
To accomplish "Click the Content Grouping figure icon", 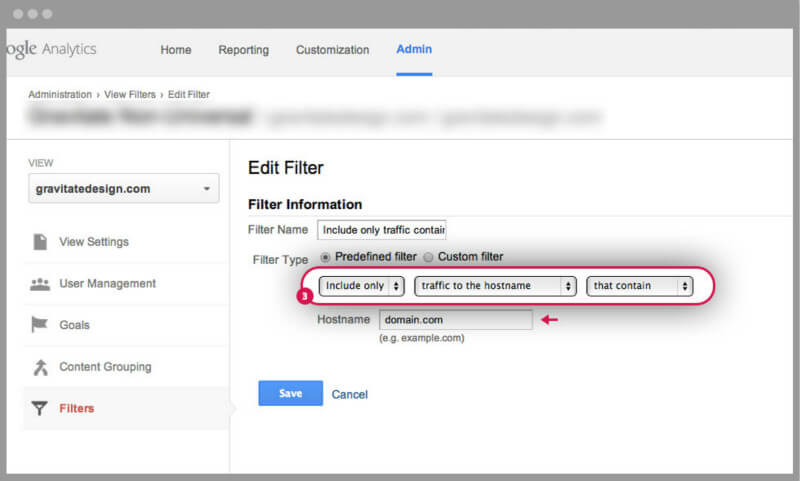I will point(40,367).
